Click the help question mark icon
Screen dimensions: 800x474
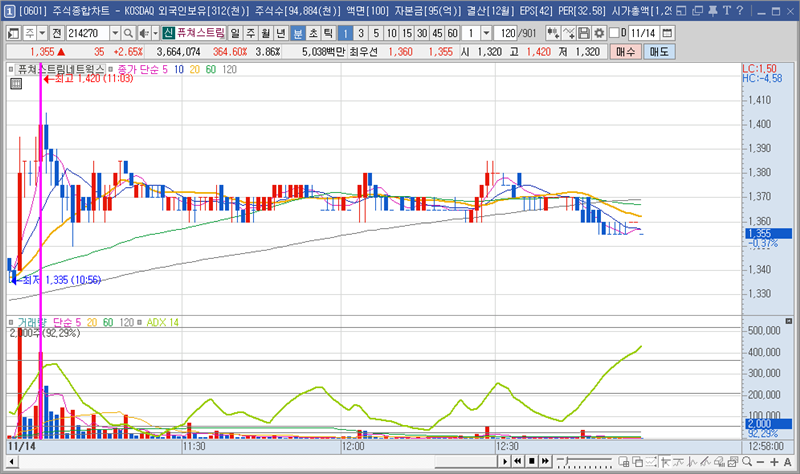739,10
